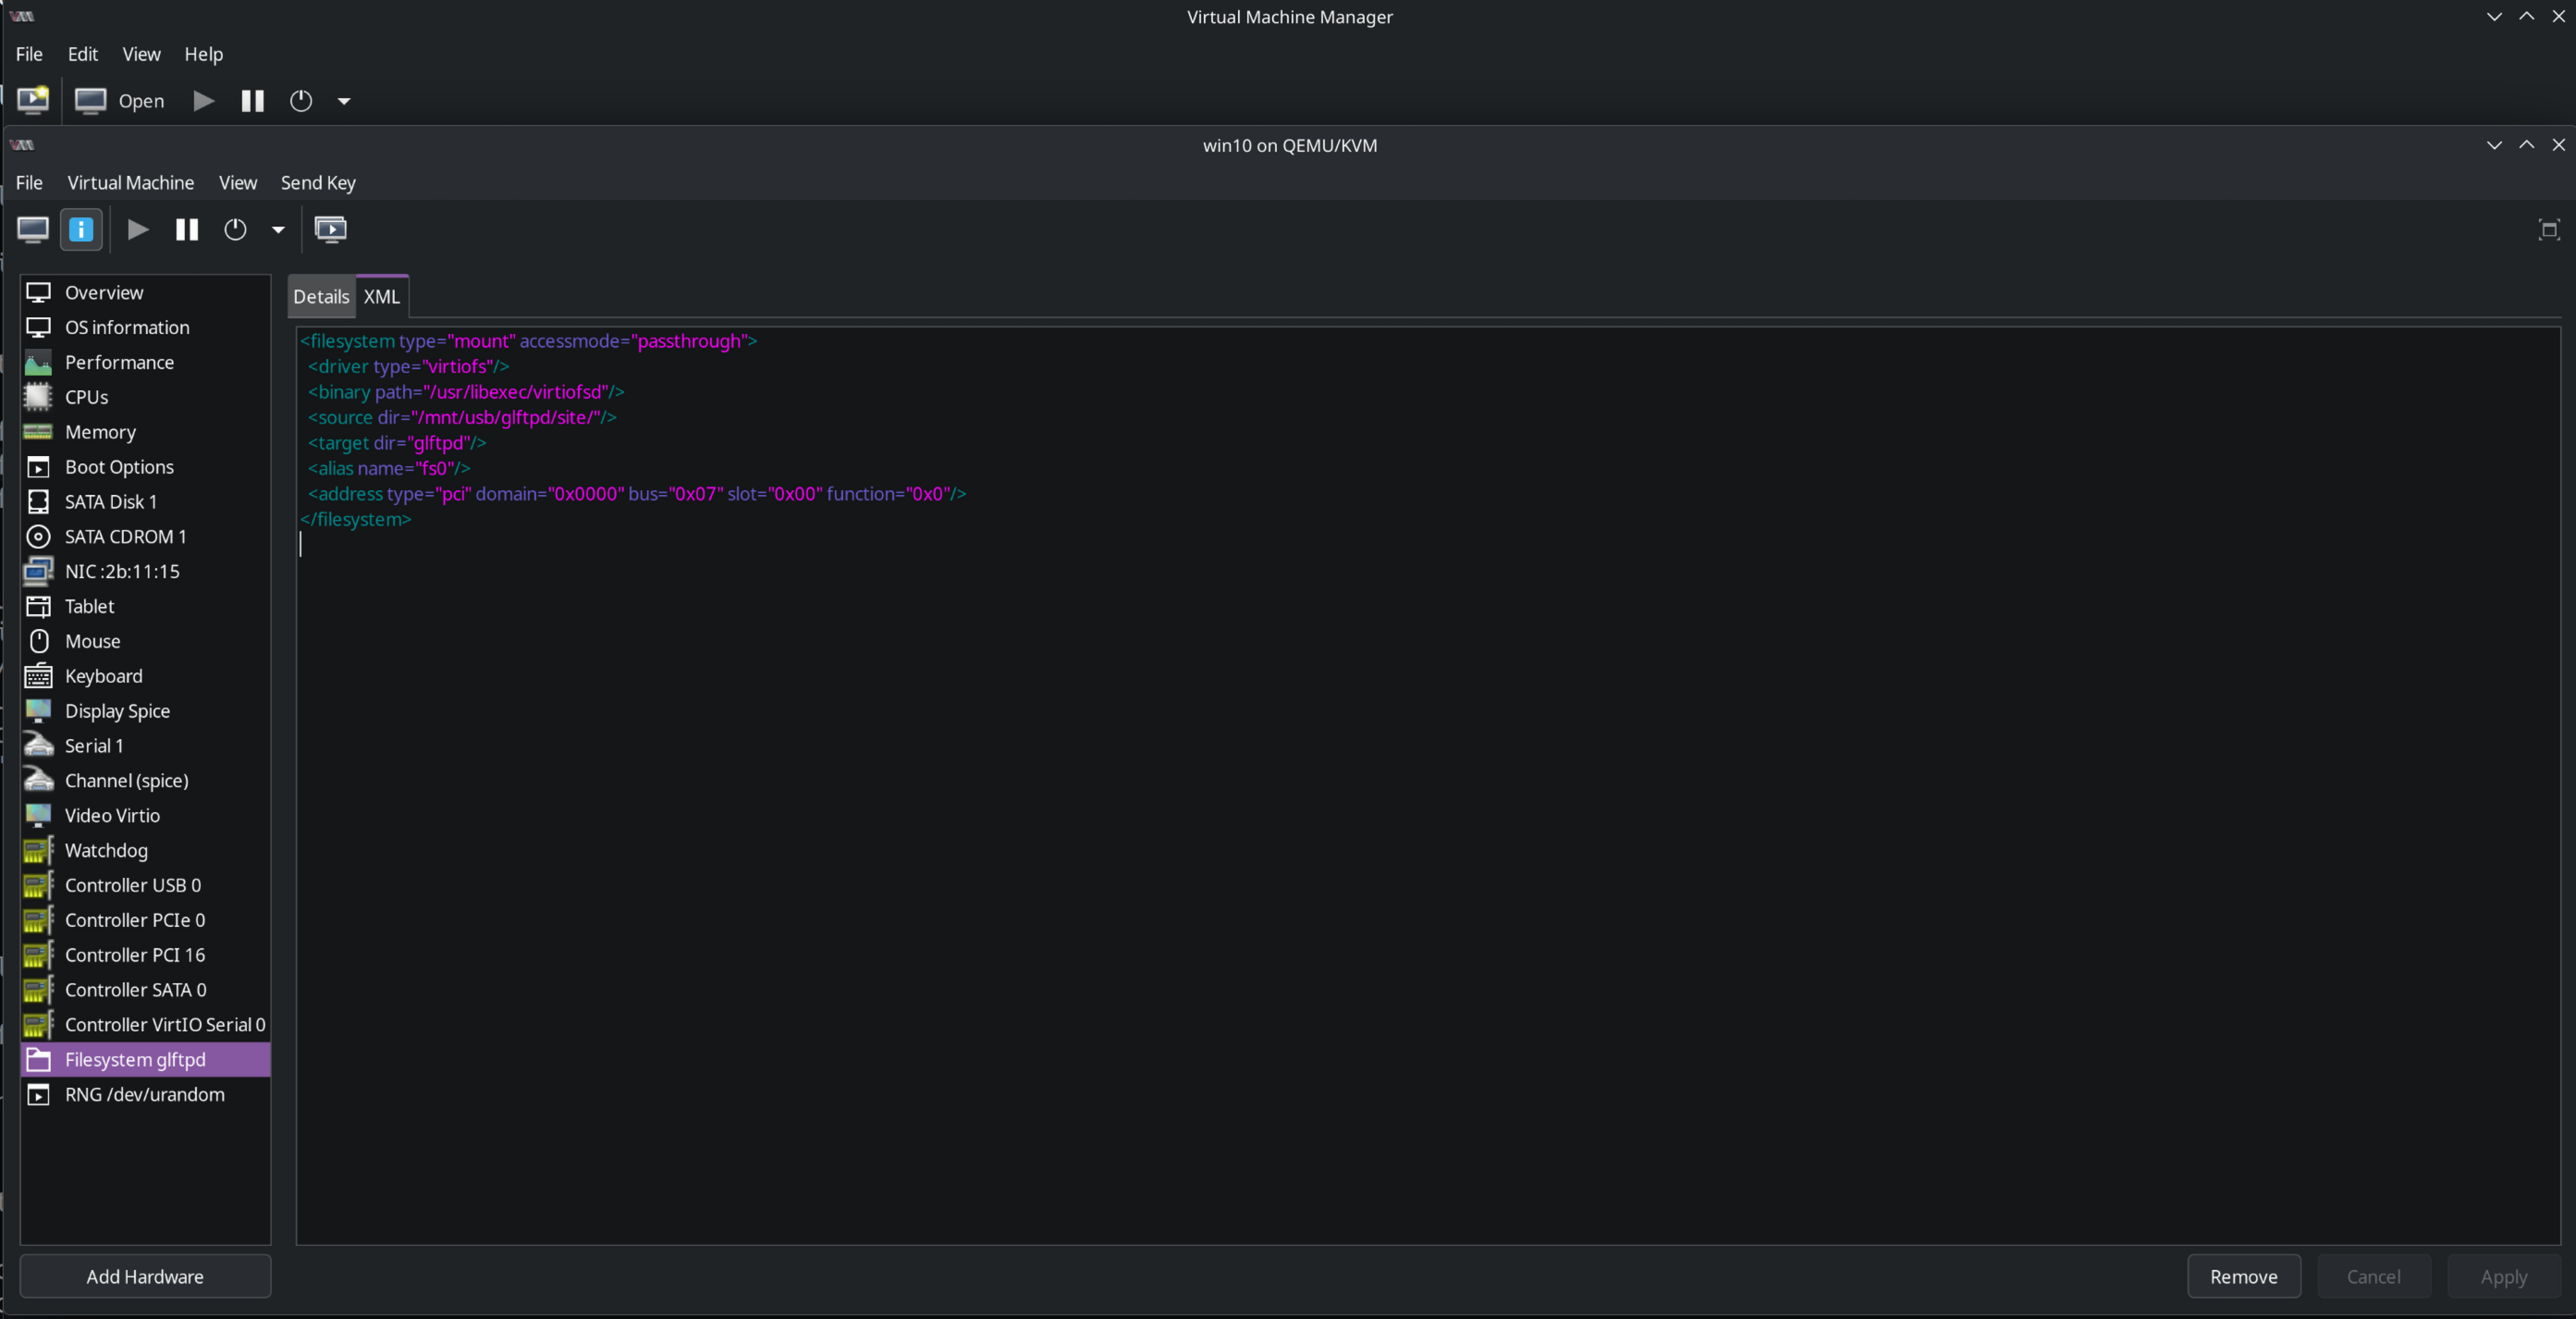Run the virtual machine with the play icon

137,229
